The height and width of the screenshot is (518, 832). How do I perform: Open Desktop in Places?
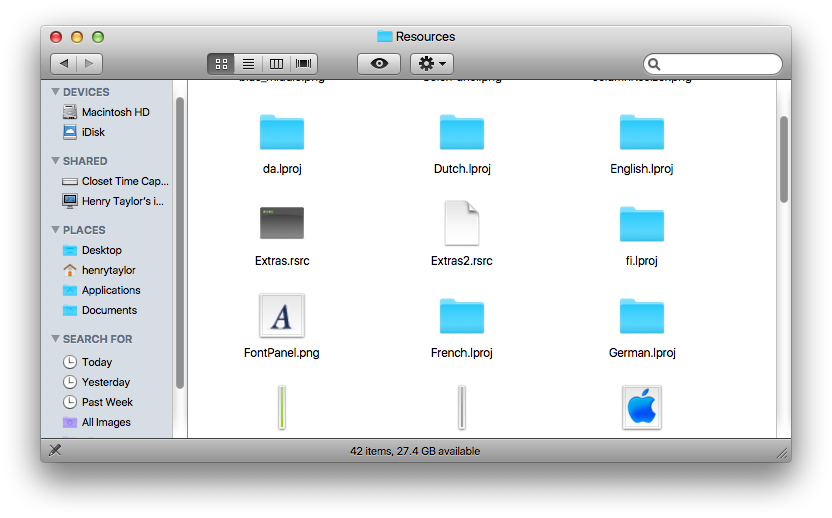click(x=92, y=250)
